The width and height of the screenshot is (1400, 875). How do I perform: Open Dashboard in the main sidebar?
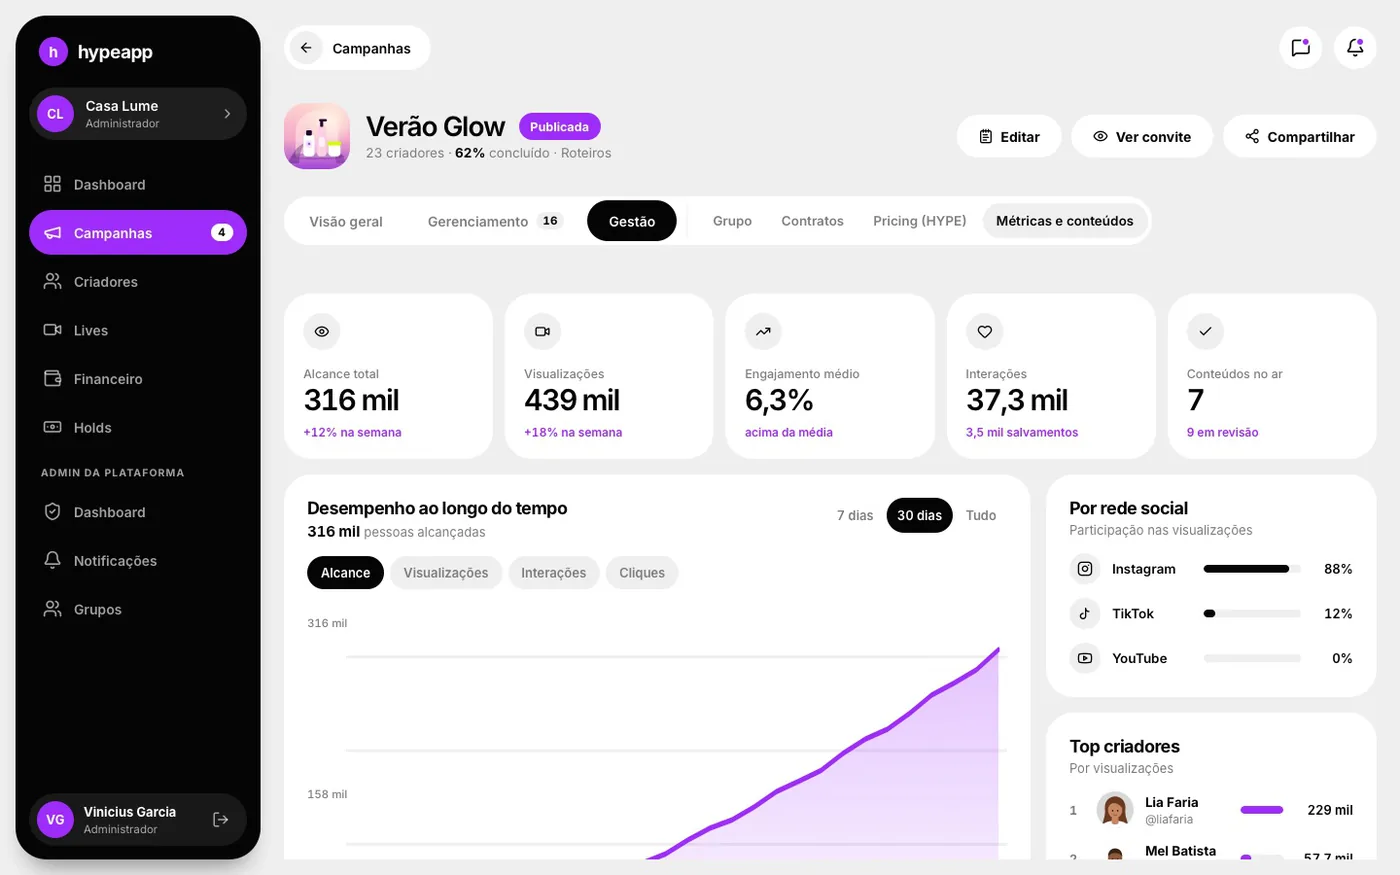[x=138, y=185]
